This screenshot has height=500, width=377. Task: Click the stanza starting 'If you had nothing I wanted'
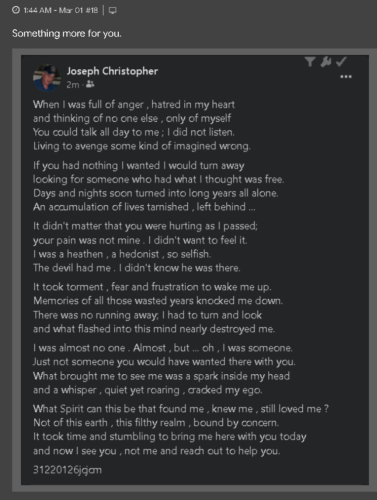coord(159,186)
